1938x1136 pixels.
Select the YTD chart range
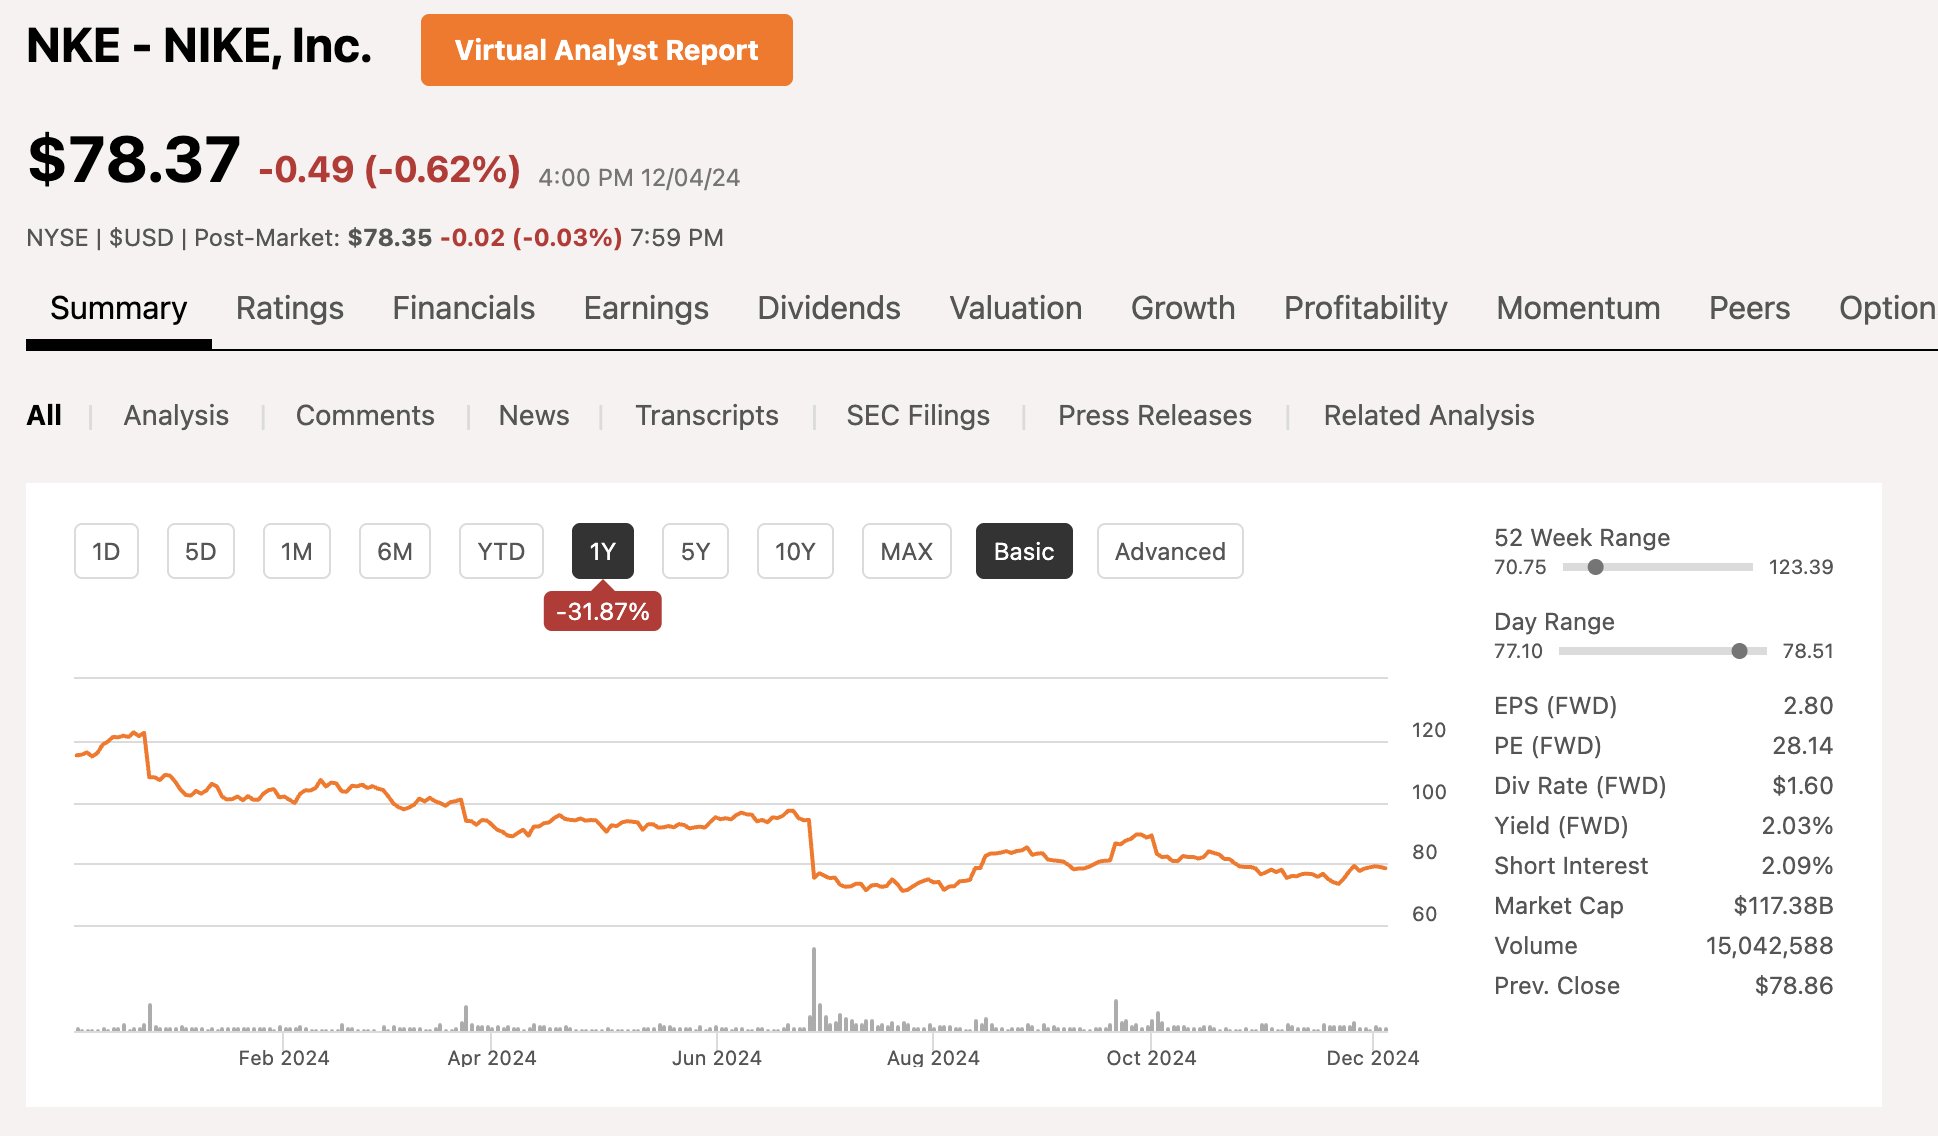(501, 551)
